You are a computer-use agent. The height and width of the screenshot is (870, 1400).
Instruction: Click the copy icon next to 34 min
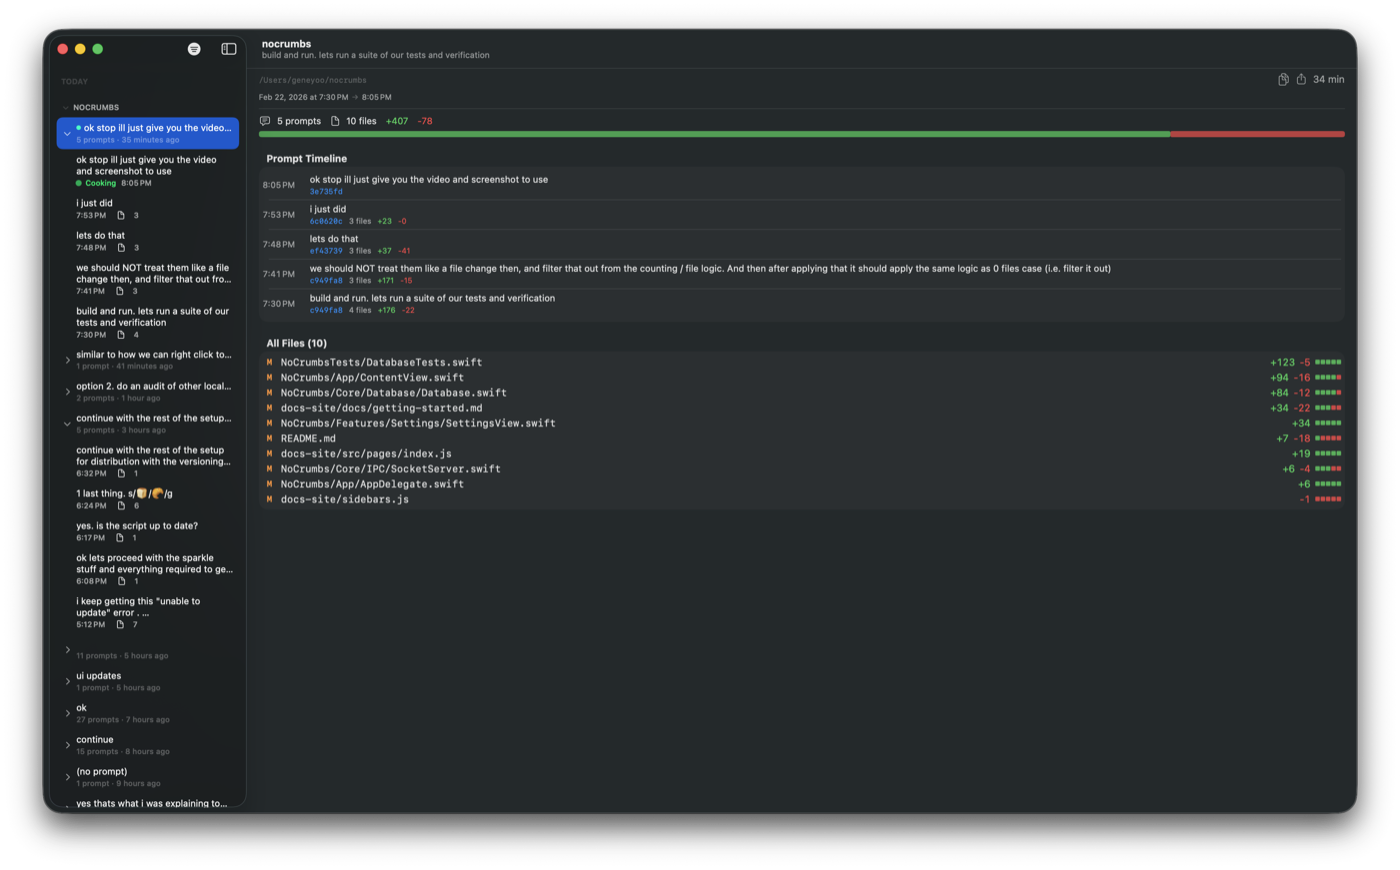(x=1283, y=79)
